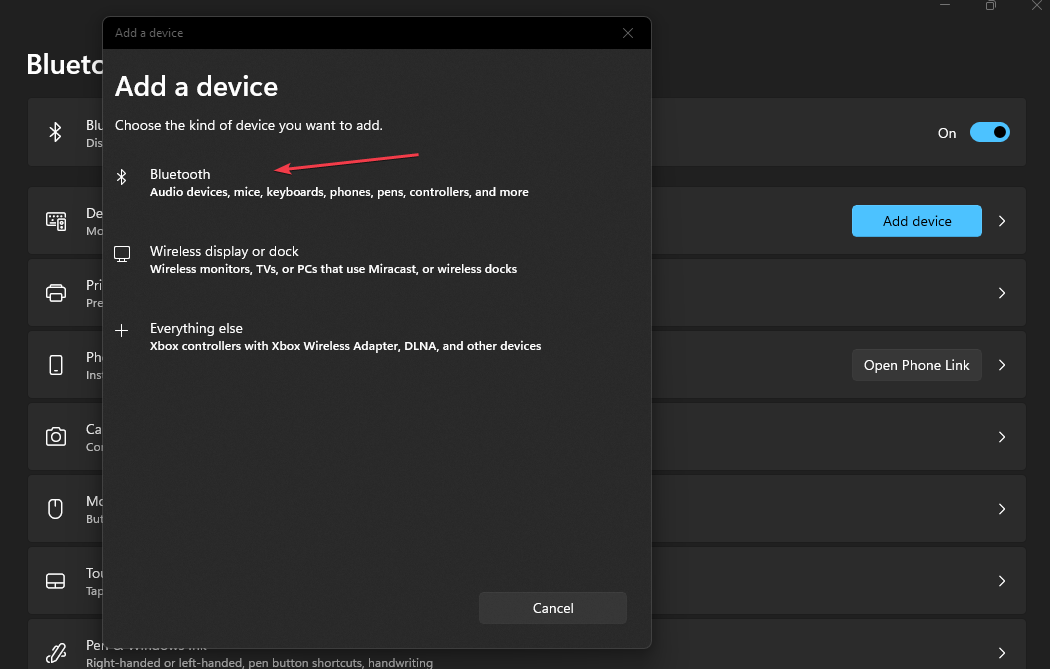Open the Printers row chevron
The width and height of the screenshot is (1050, 669).
[x=1002, y=293]
